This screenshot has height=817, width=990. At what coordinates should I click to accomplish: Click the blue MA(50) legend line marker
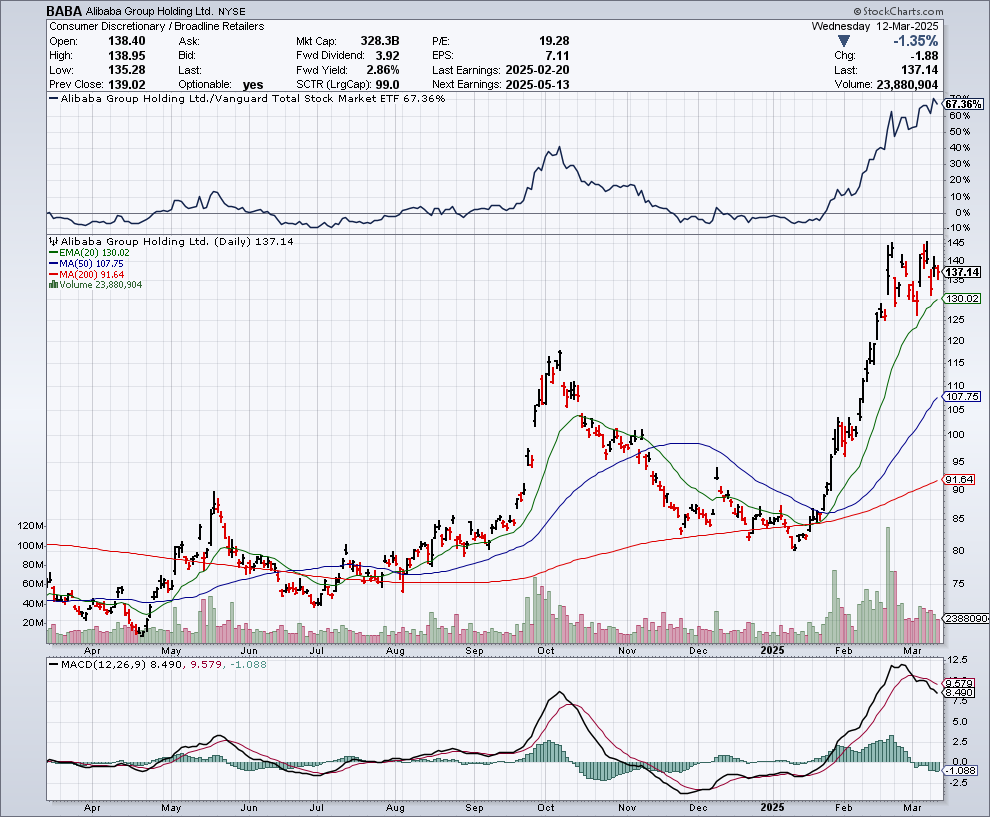[x=53, y=263]
